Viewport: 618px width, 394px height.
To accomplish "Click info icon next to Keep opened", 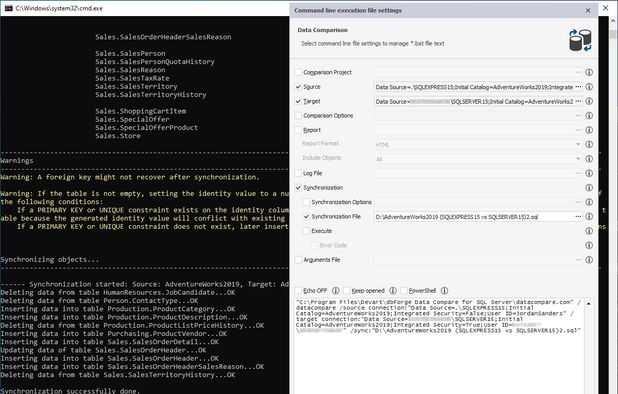I will pyautogui.click(x=393, y=291).
